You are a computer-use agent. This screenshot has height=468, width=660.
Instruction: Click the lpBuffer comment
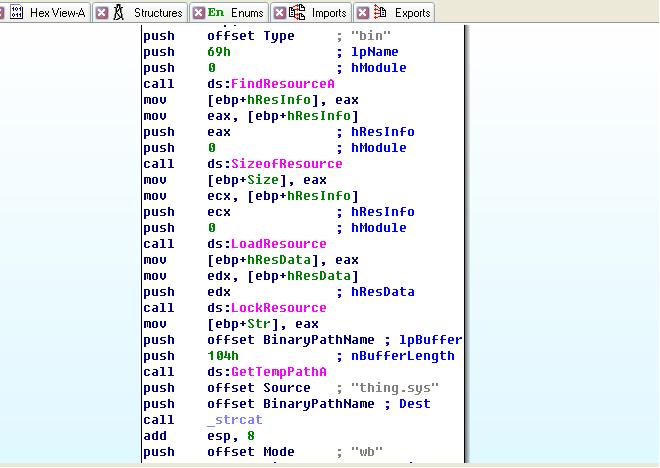[430, 340]
